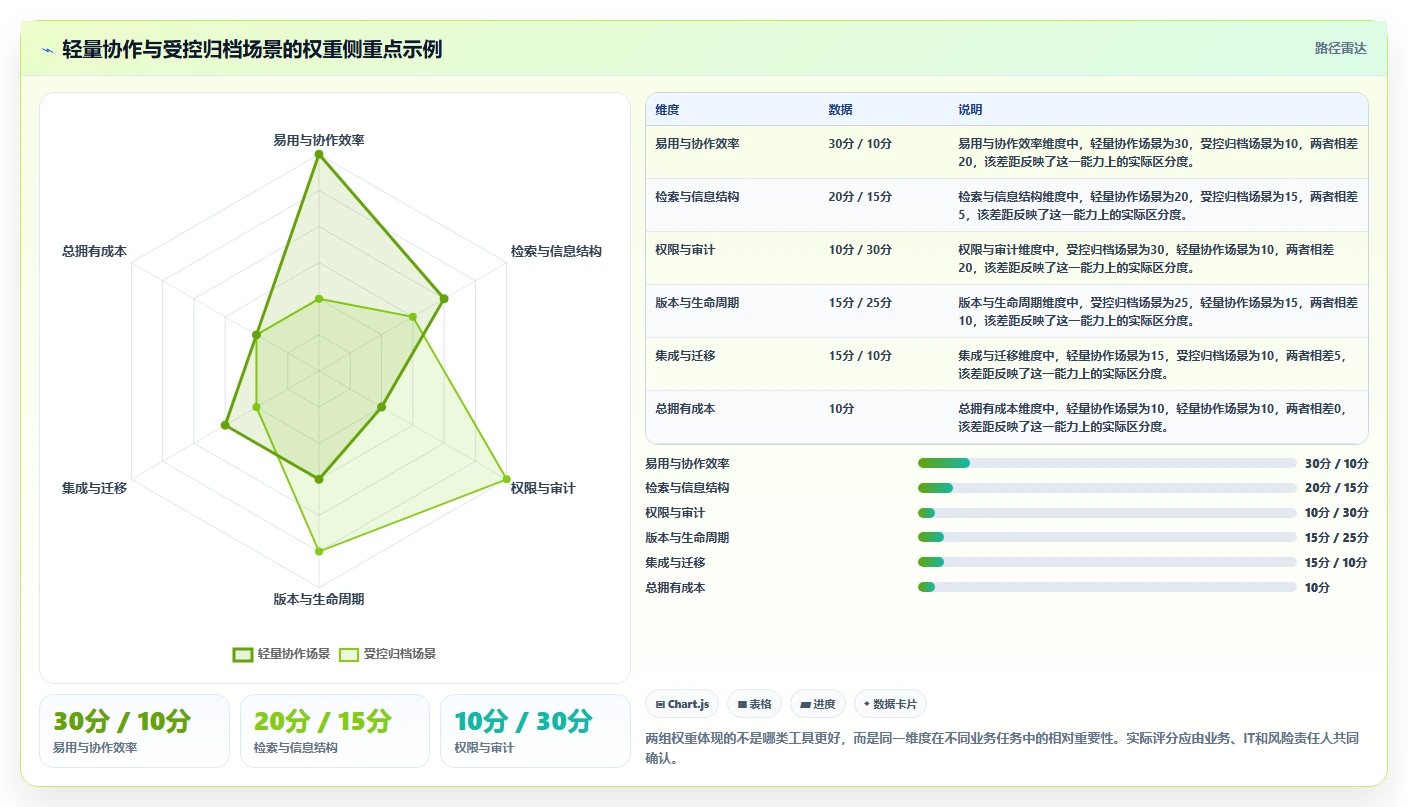1408x807 pixels.
Task: Click the 20分 / 15分 cell in table
Action: tap(860, 197)
